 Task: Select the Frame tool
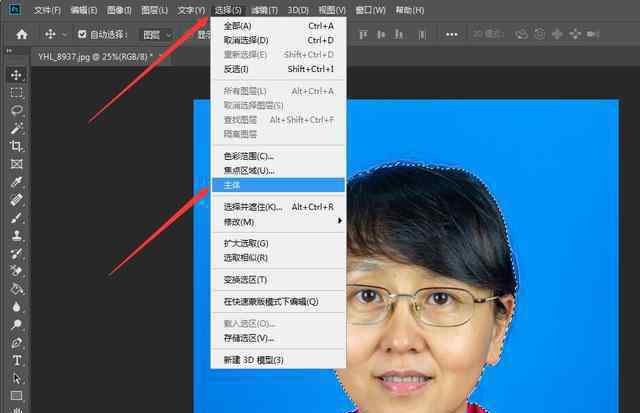click(16, 164)
